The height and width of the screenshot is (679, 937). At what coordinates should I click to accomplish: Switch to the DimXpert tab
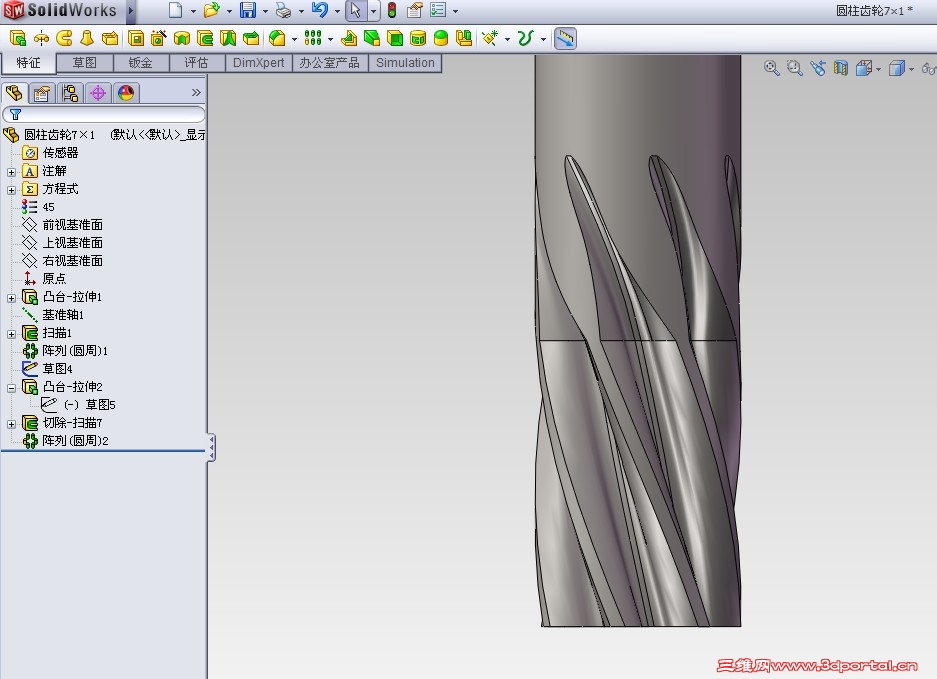[x=258, y=63]
